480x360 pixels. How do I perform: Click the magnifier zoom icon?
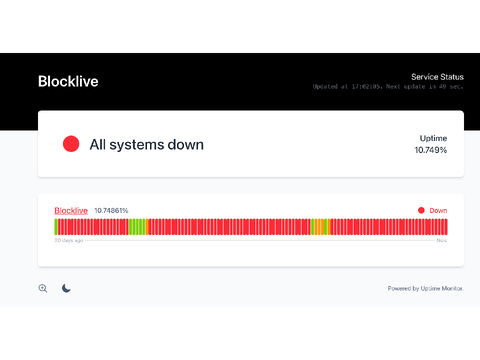pos(43,288)
